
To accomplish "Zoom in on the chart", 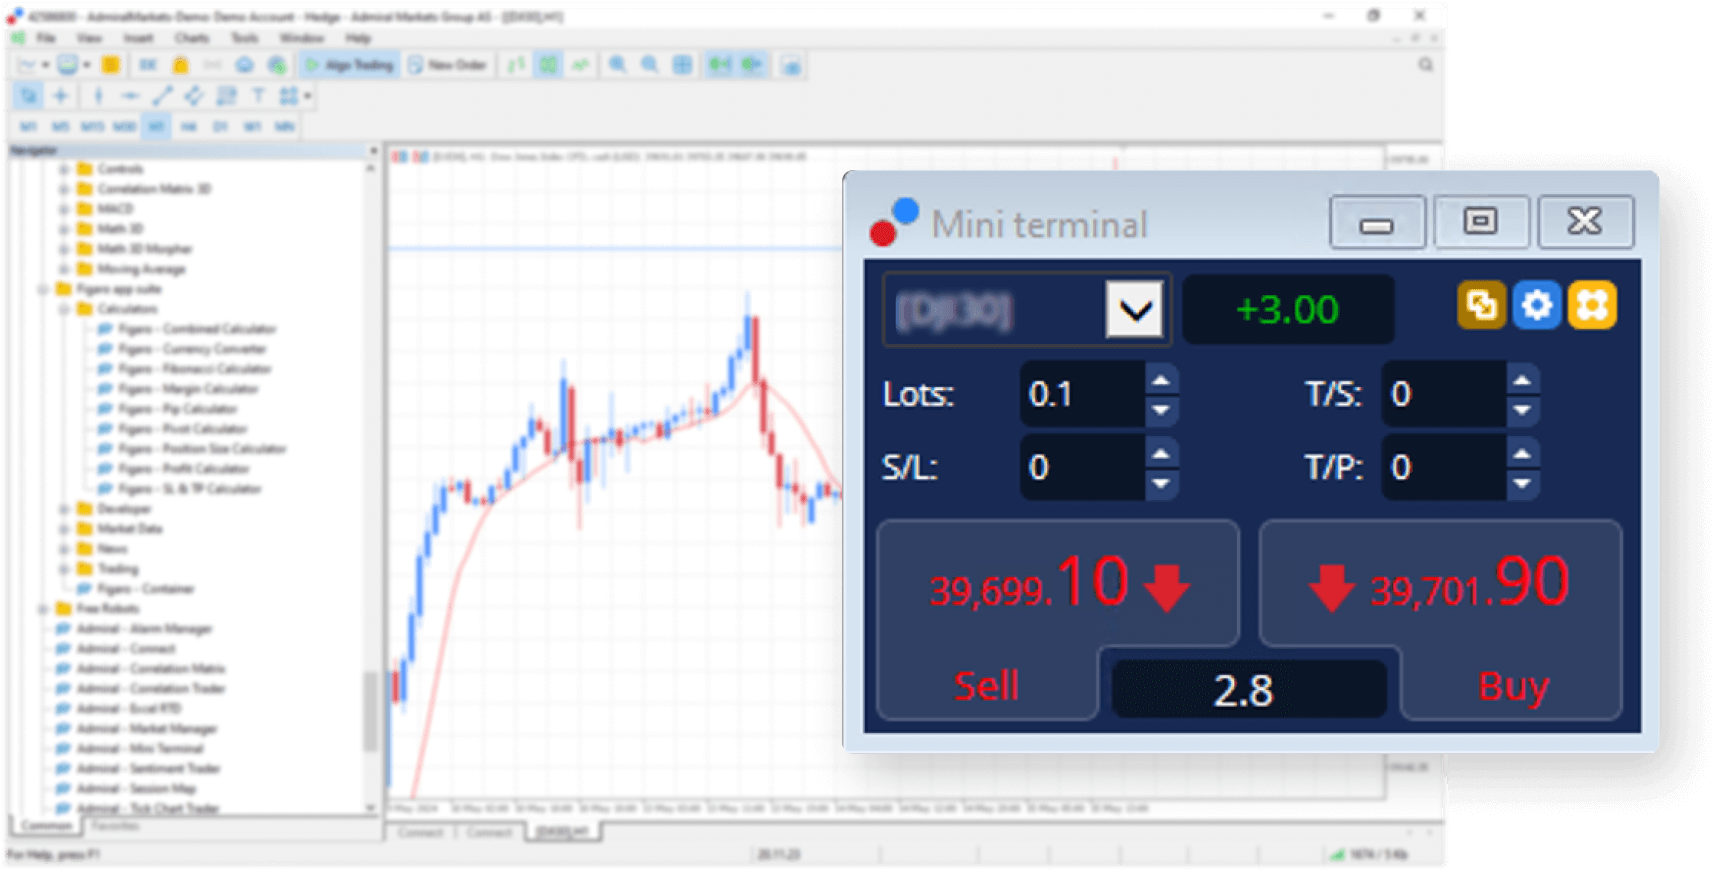I will coord(618,65).
